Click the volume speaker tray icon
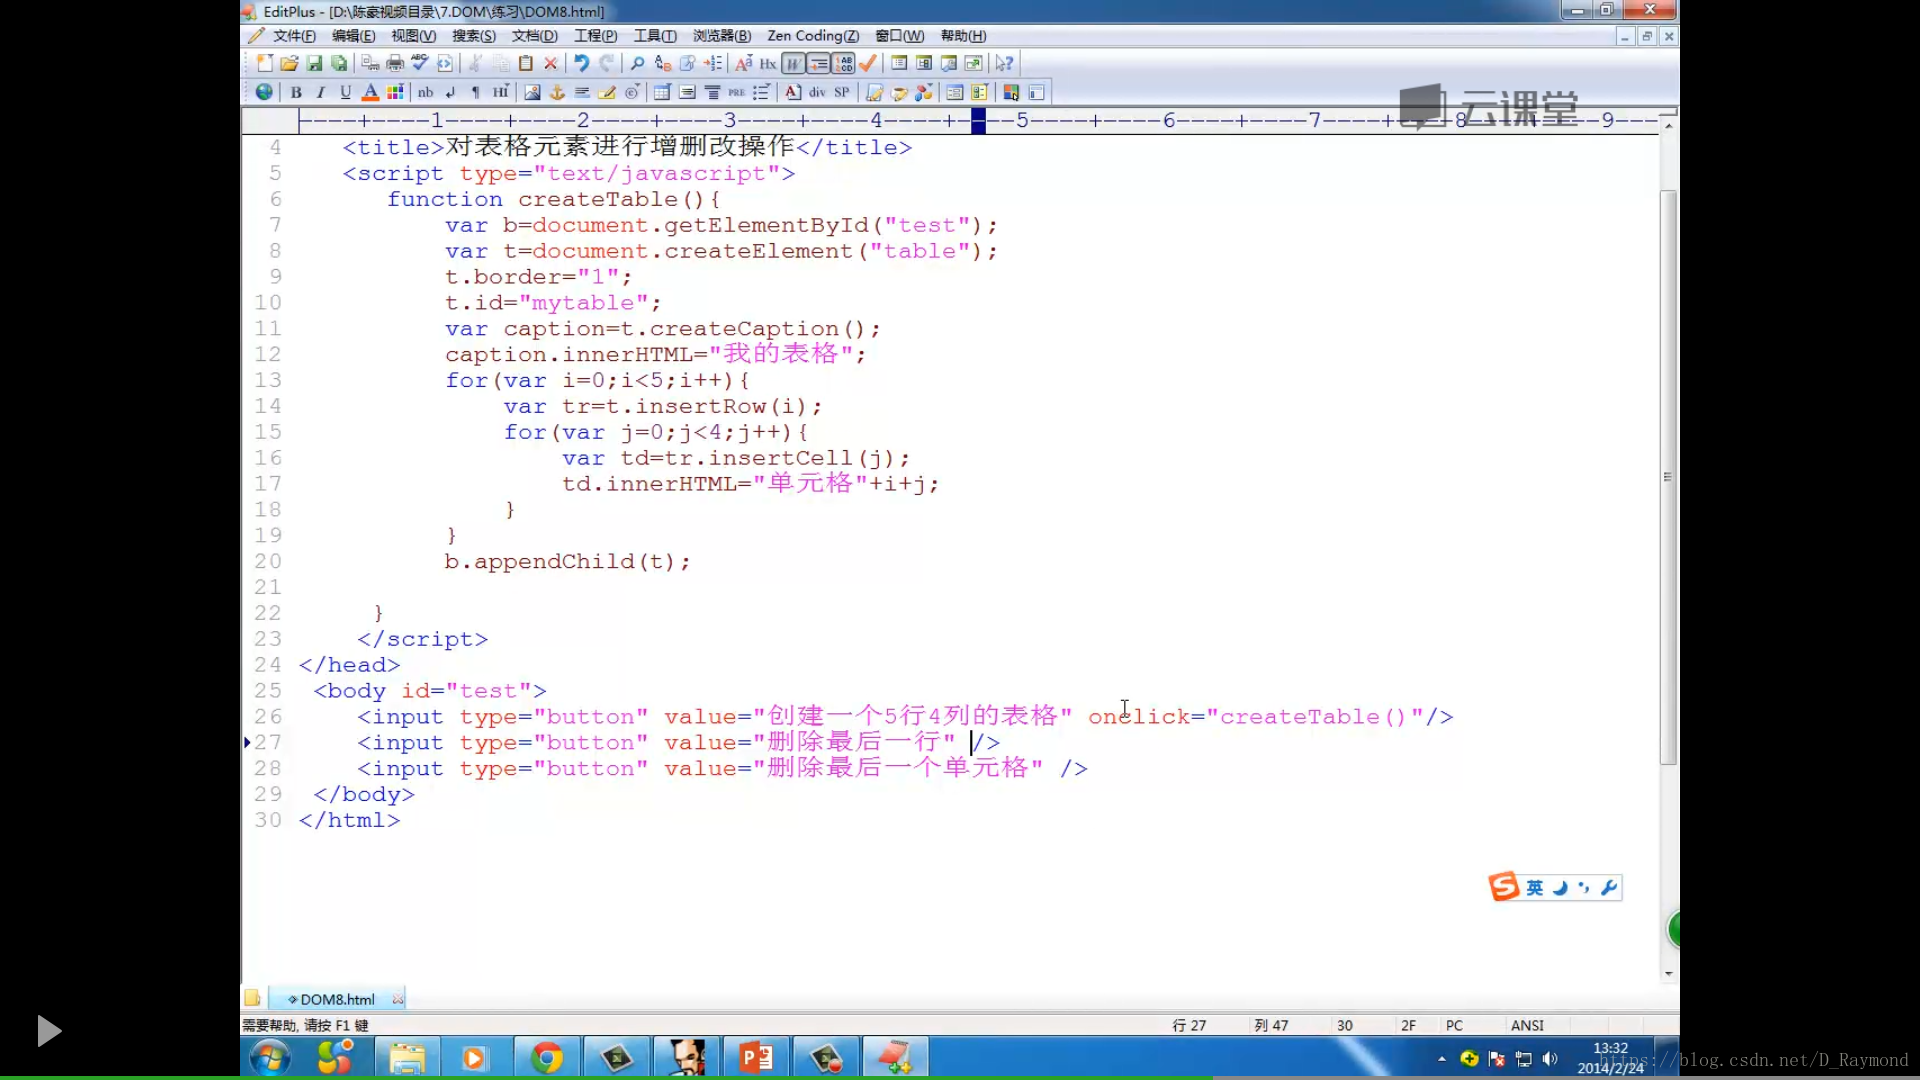The image size is (1920, 1080). [x=1549, y=1058]
